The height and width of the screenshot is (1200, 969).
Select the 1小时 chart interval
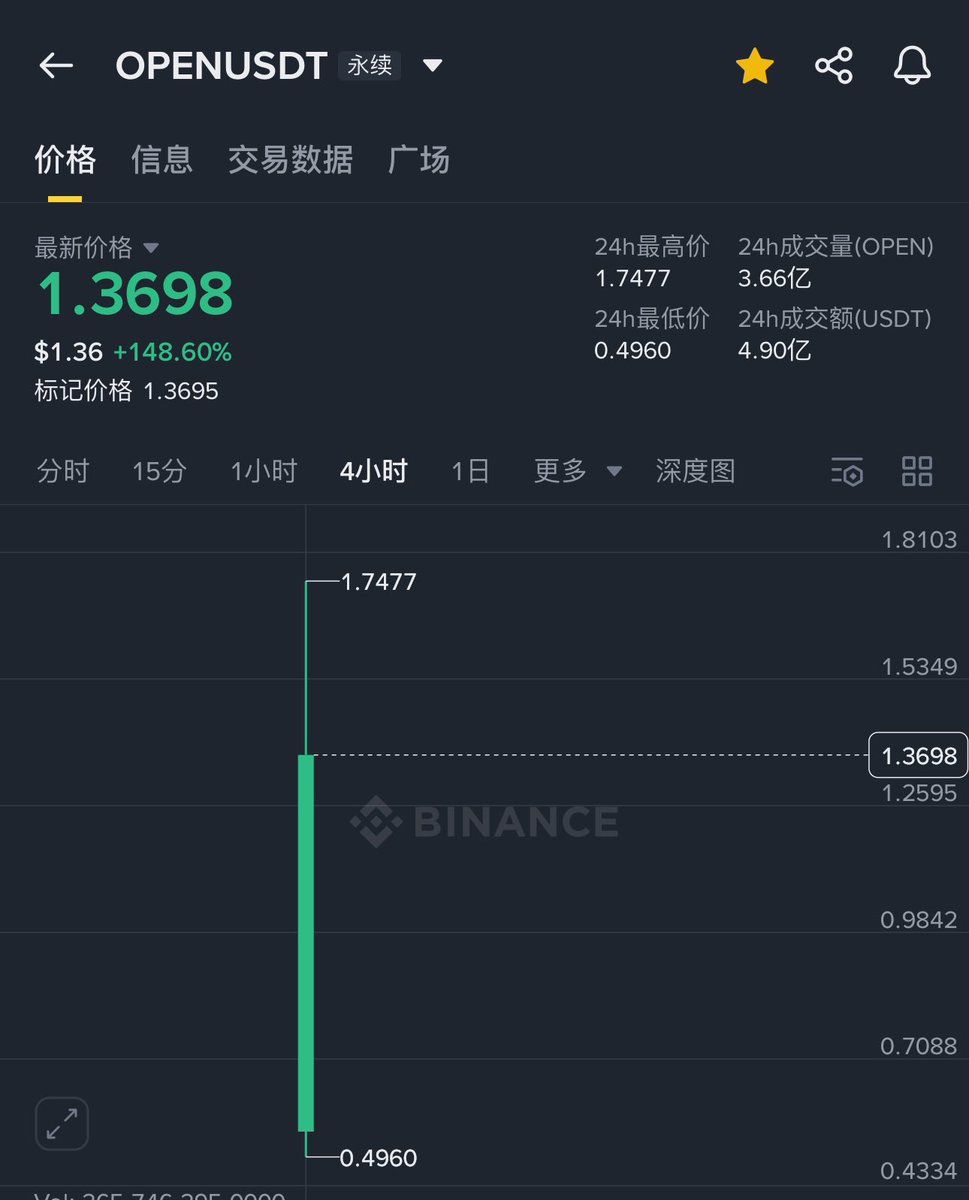(x=264, y=471)
